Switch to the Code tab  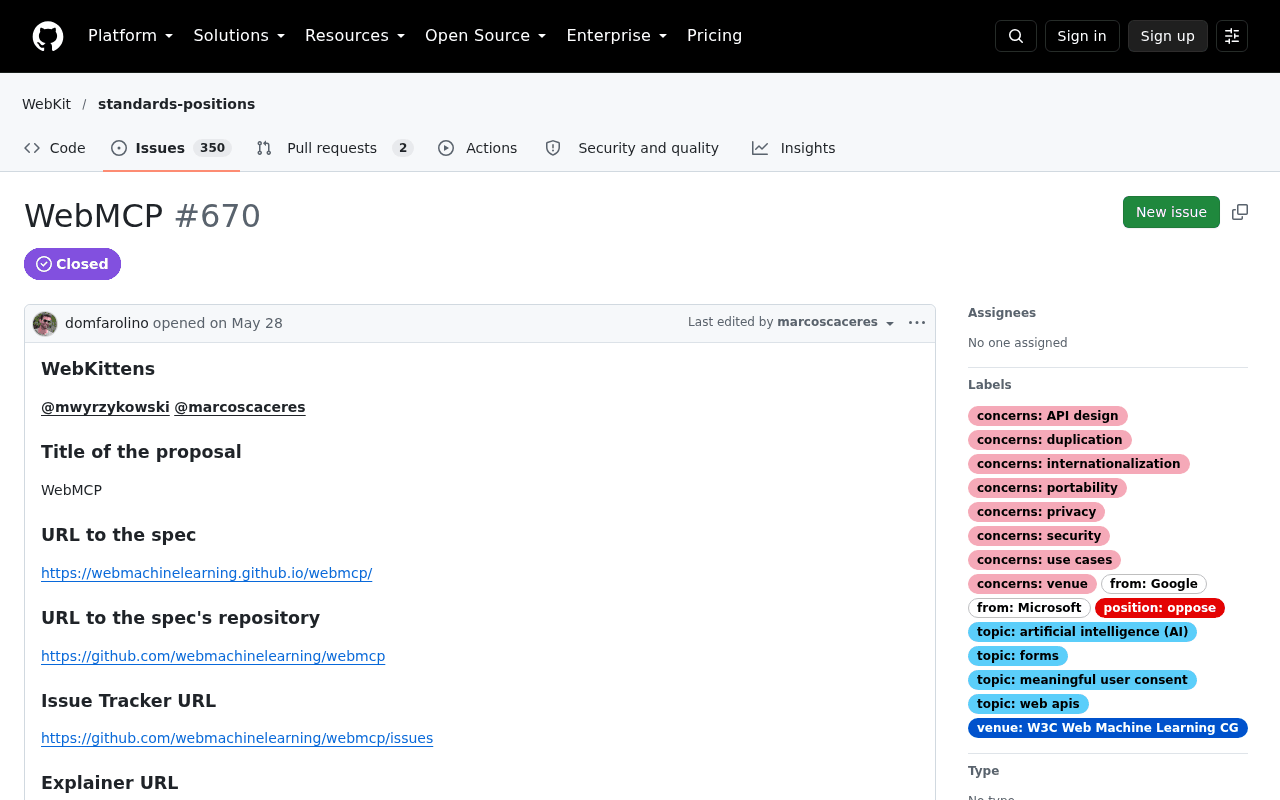(55, 148)
